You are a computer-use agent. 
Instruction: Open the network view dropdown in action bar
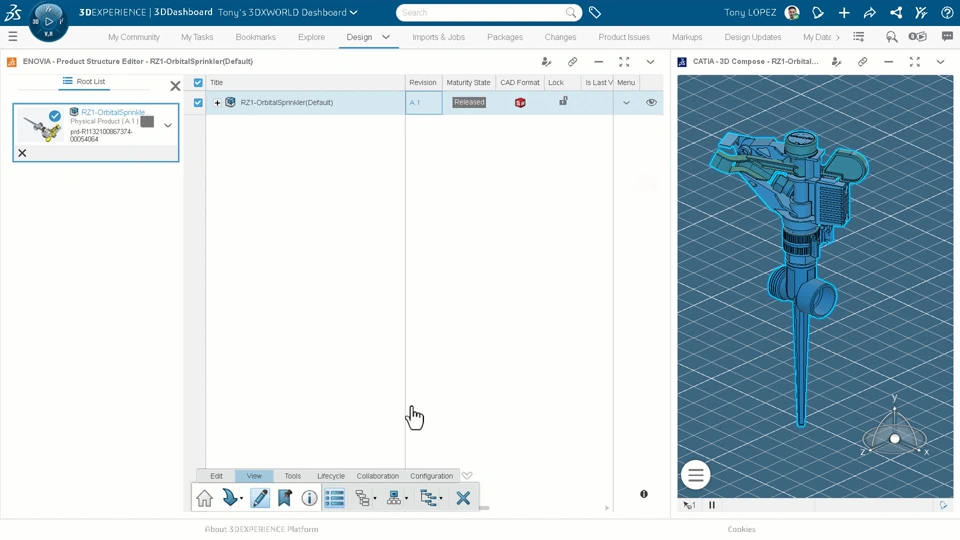(x=407, y=498)
